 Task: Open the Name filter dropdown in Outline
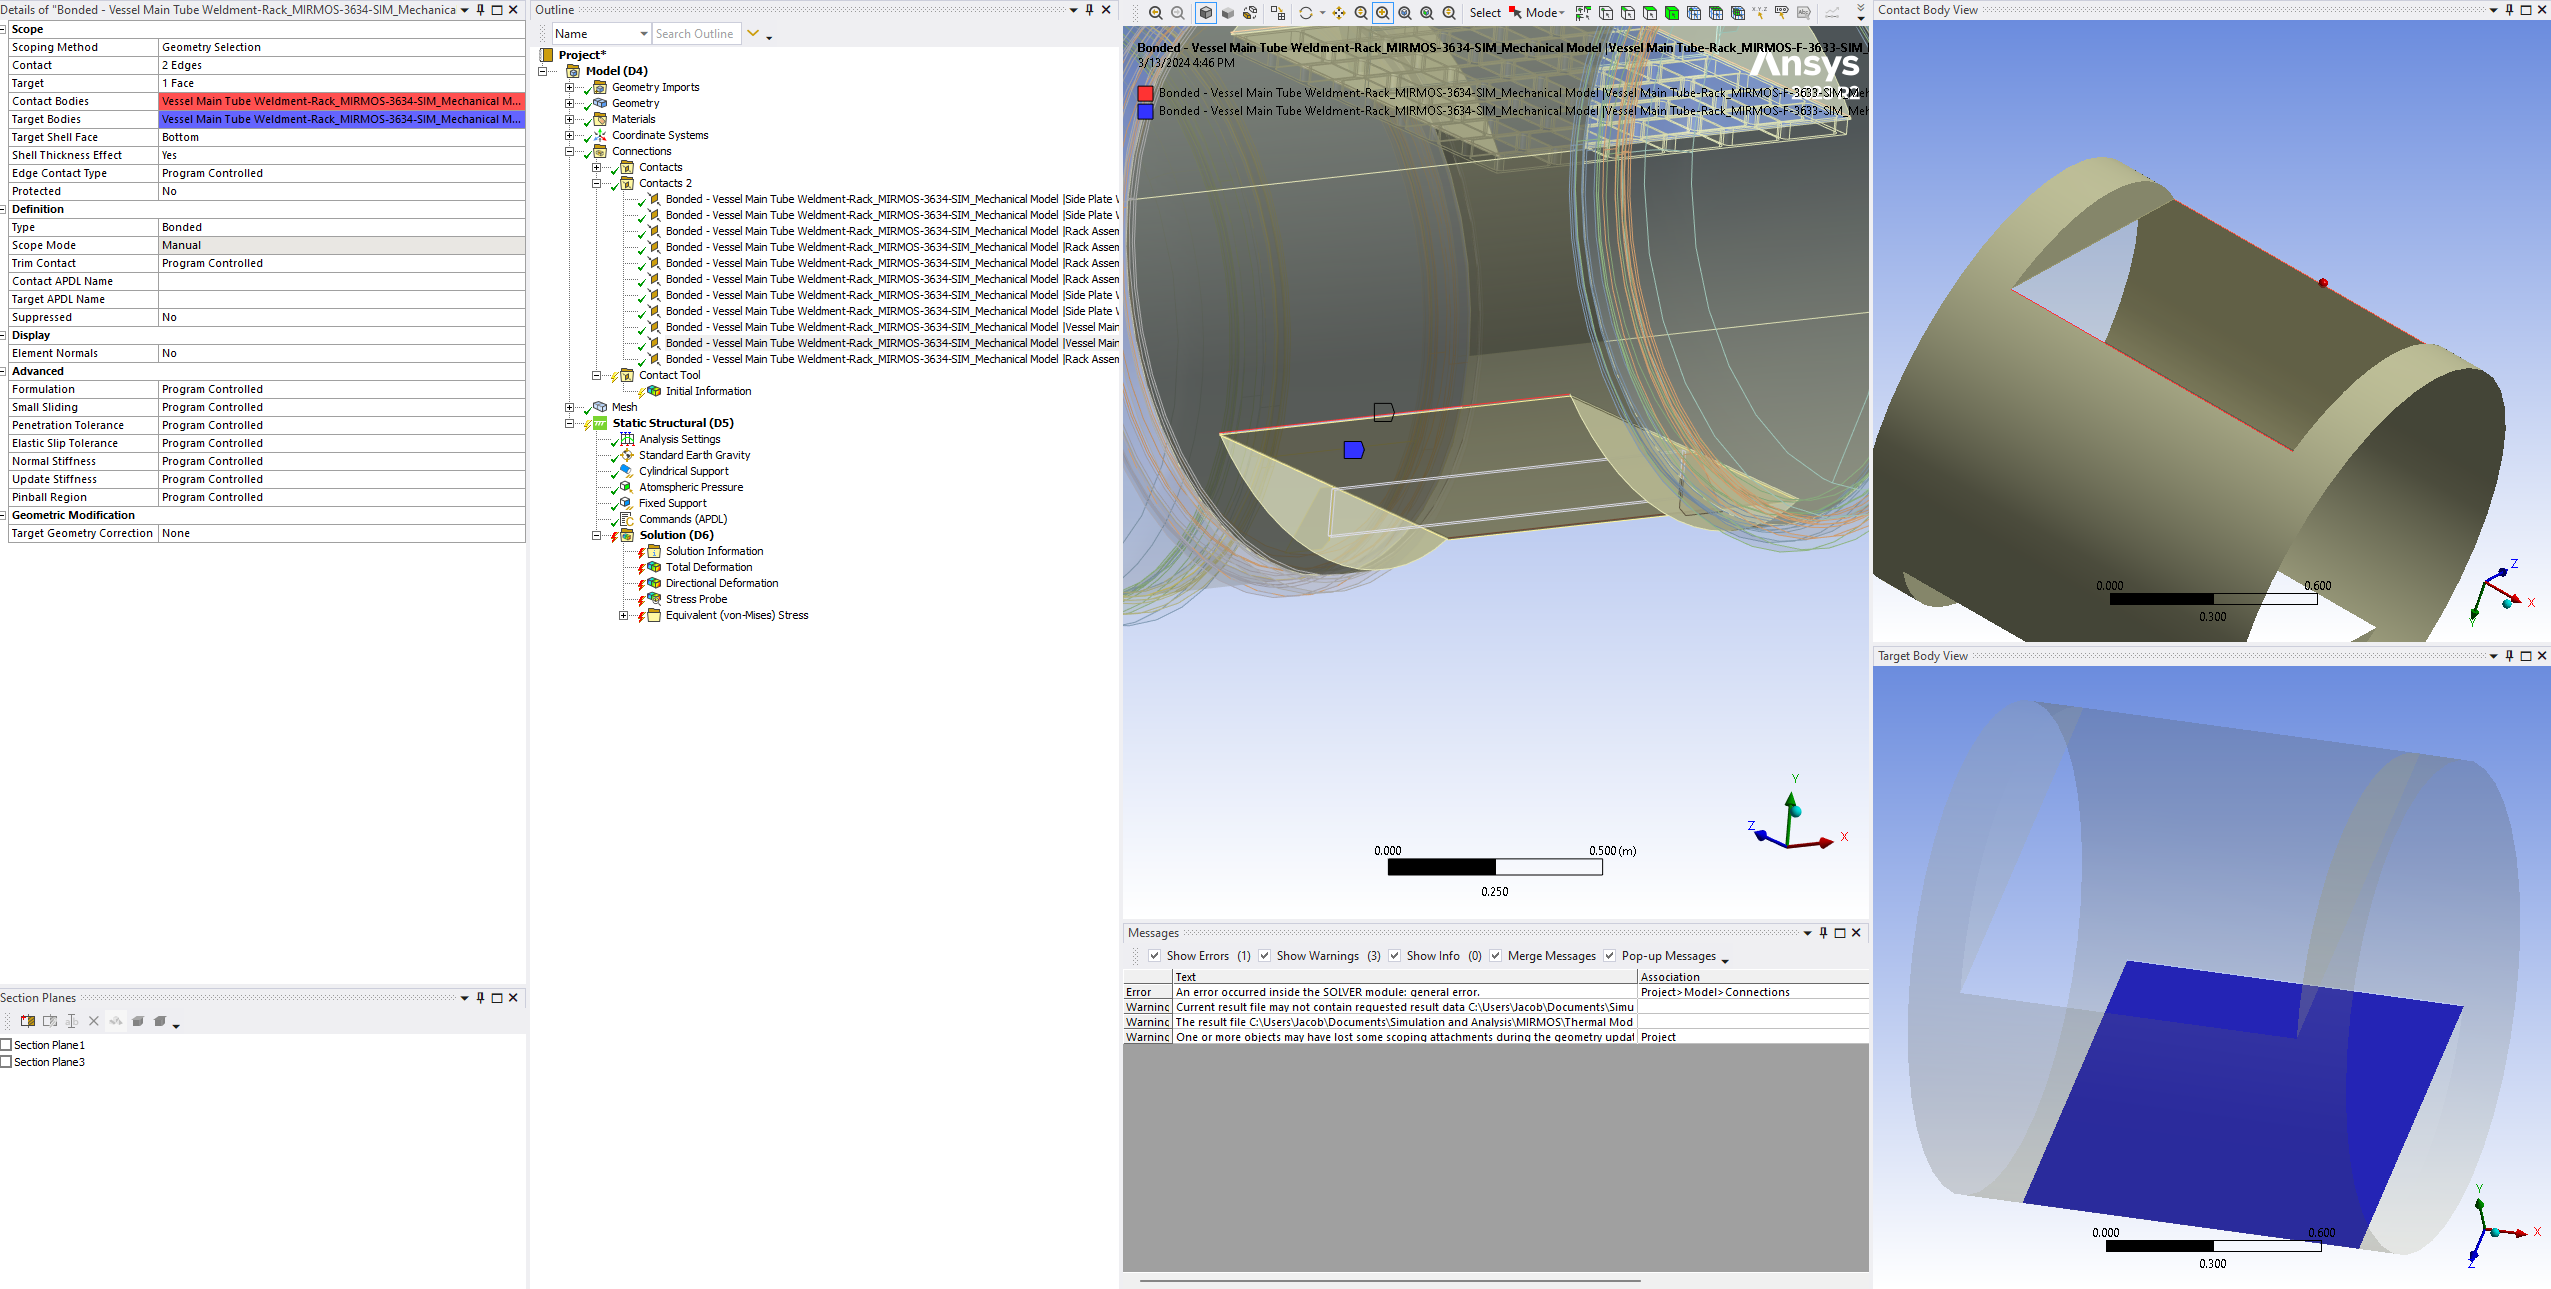[643, 34]
